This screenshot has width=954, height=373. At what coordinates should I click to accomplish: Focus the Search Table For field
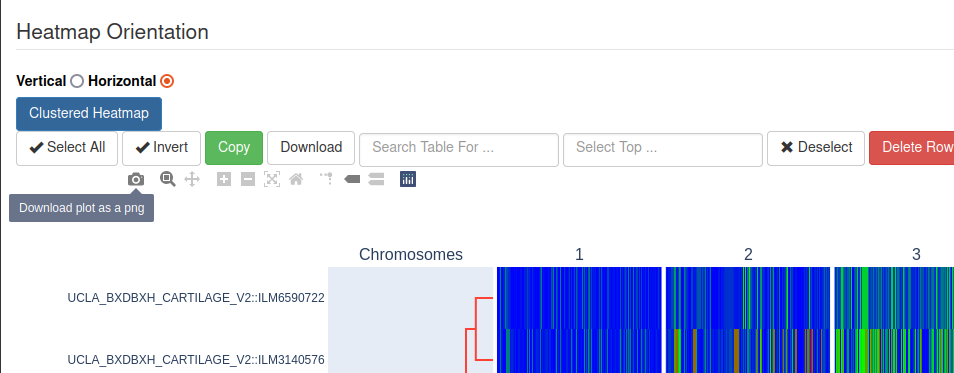pyautogui.click(x=459, y=150)
